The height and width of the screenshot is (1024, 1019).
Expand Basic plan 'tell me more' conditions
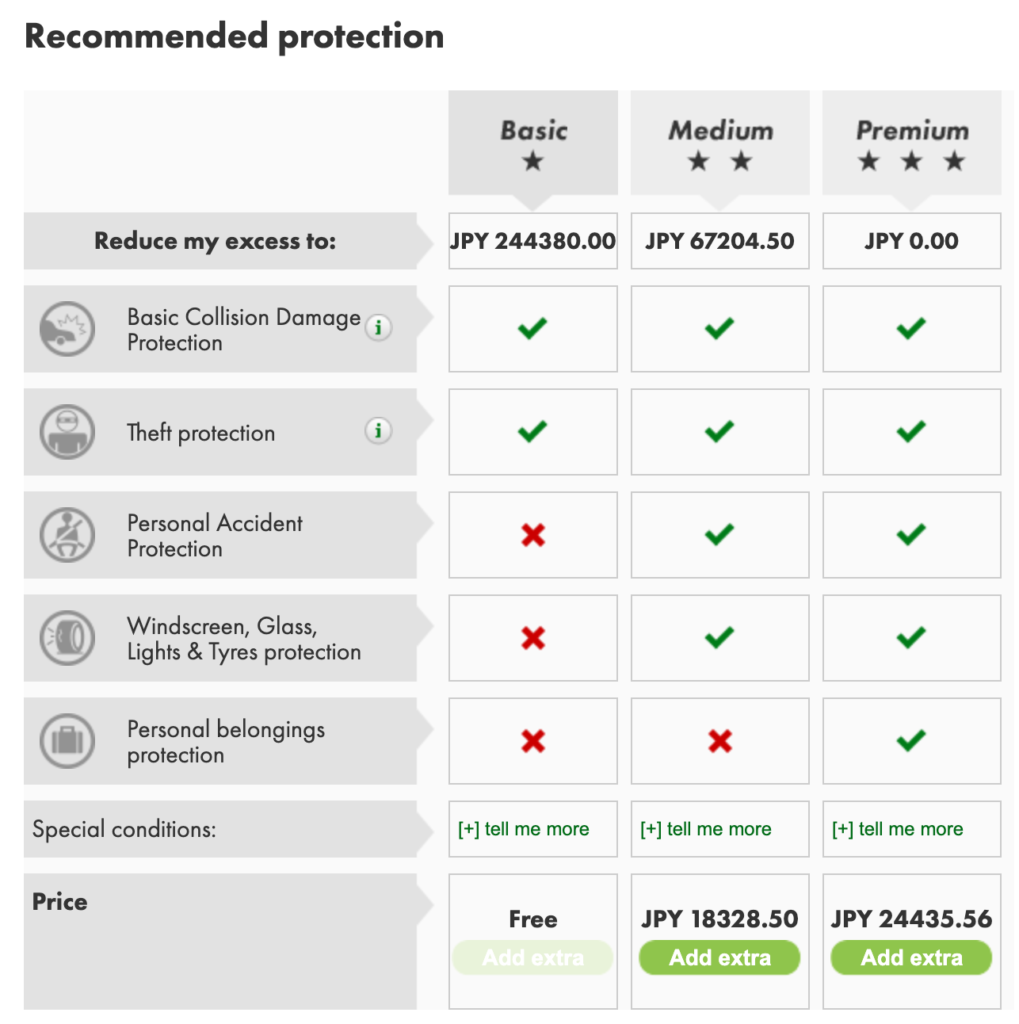pyautogui.click(x=524, y=829)
